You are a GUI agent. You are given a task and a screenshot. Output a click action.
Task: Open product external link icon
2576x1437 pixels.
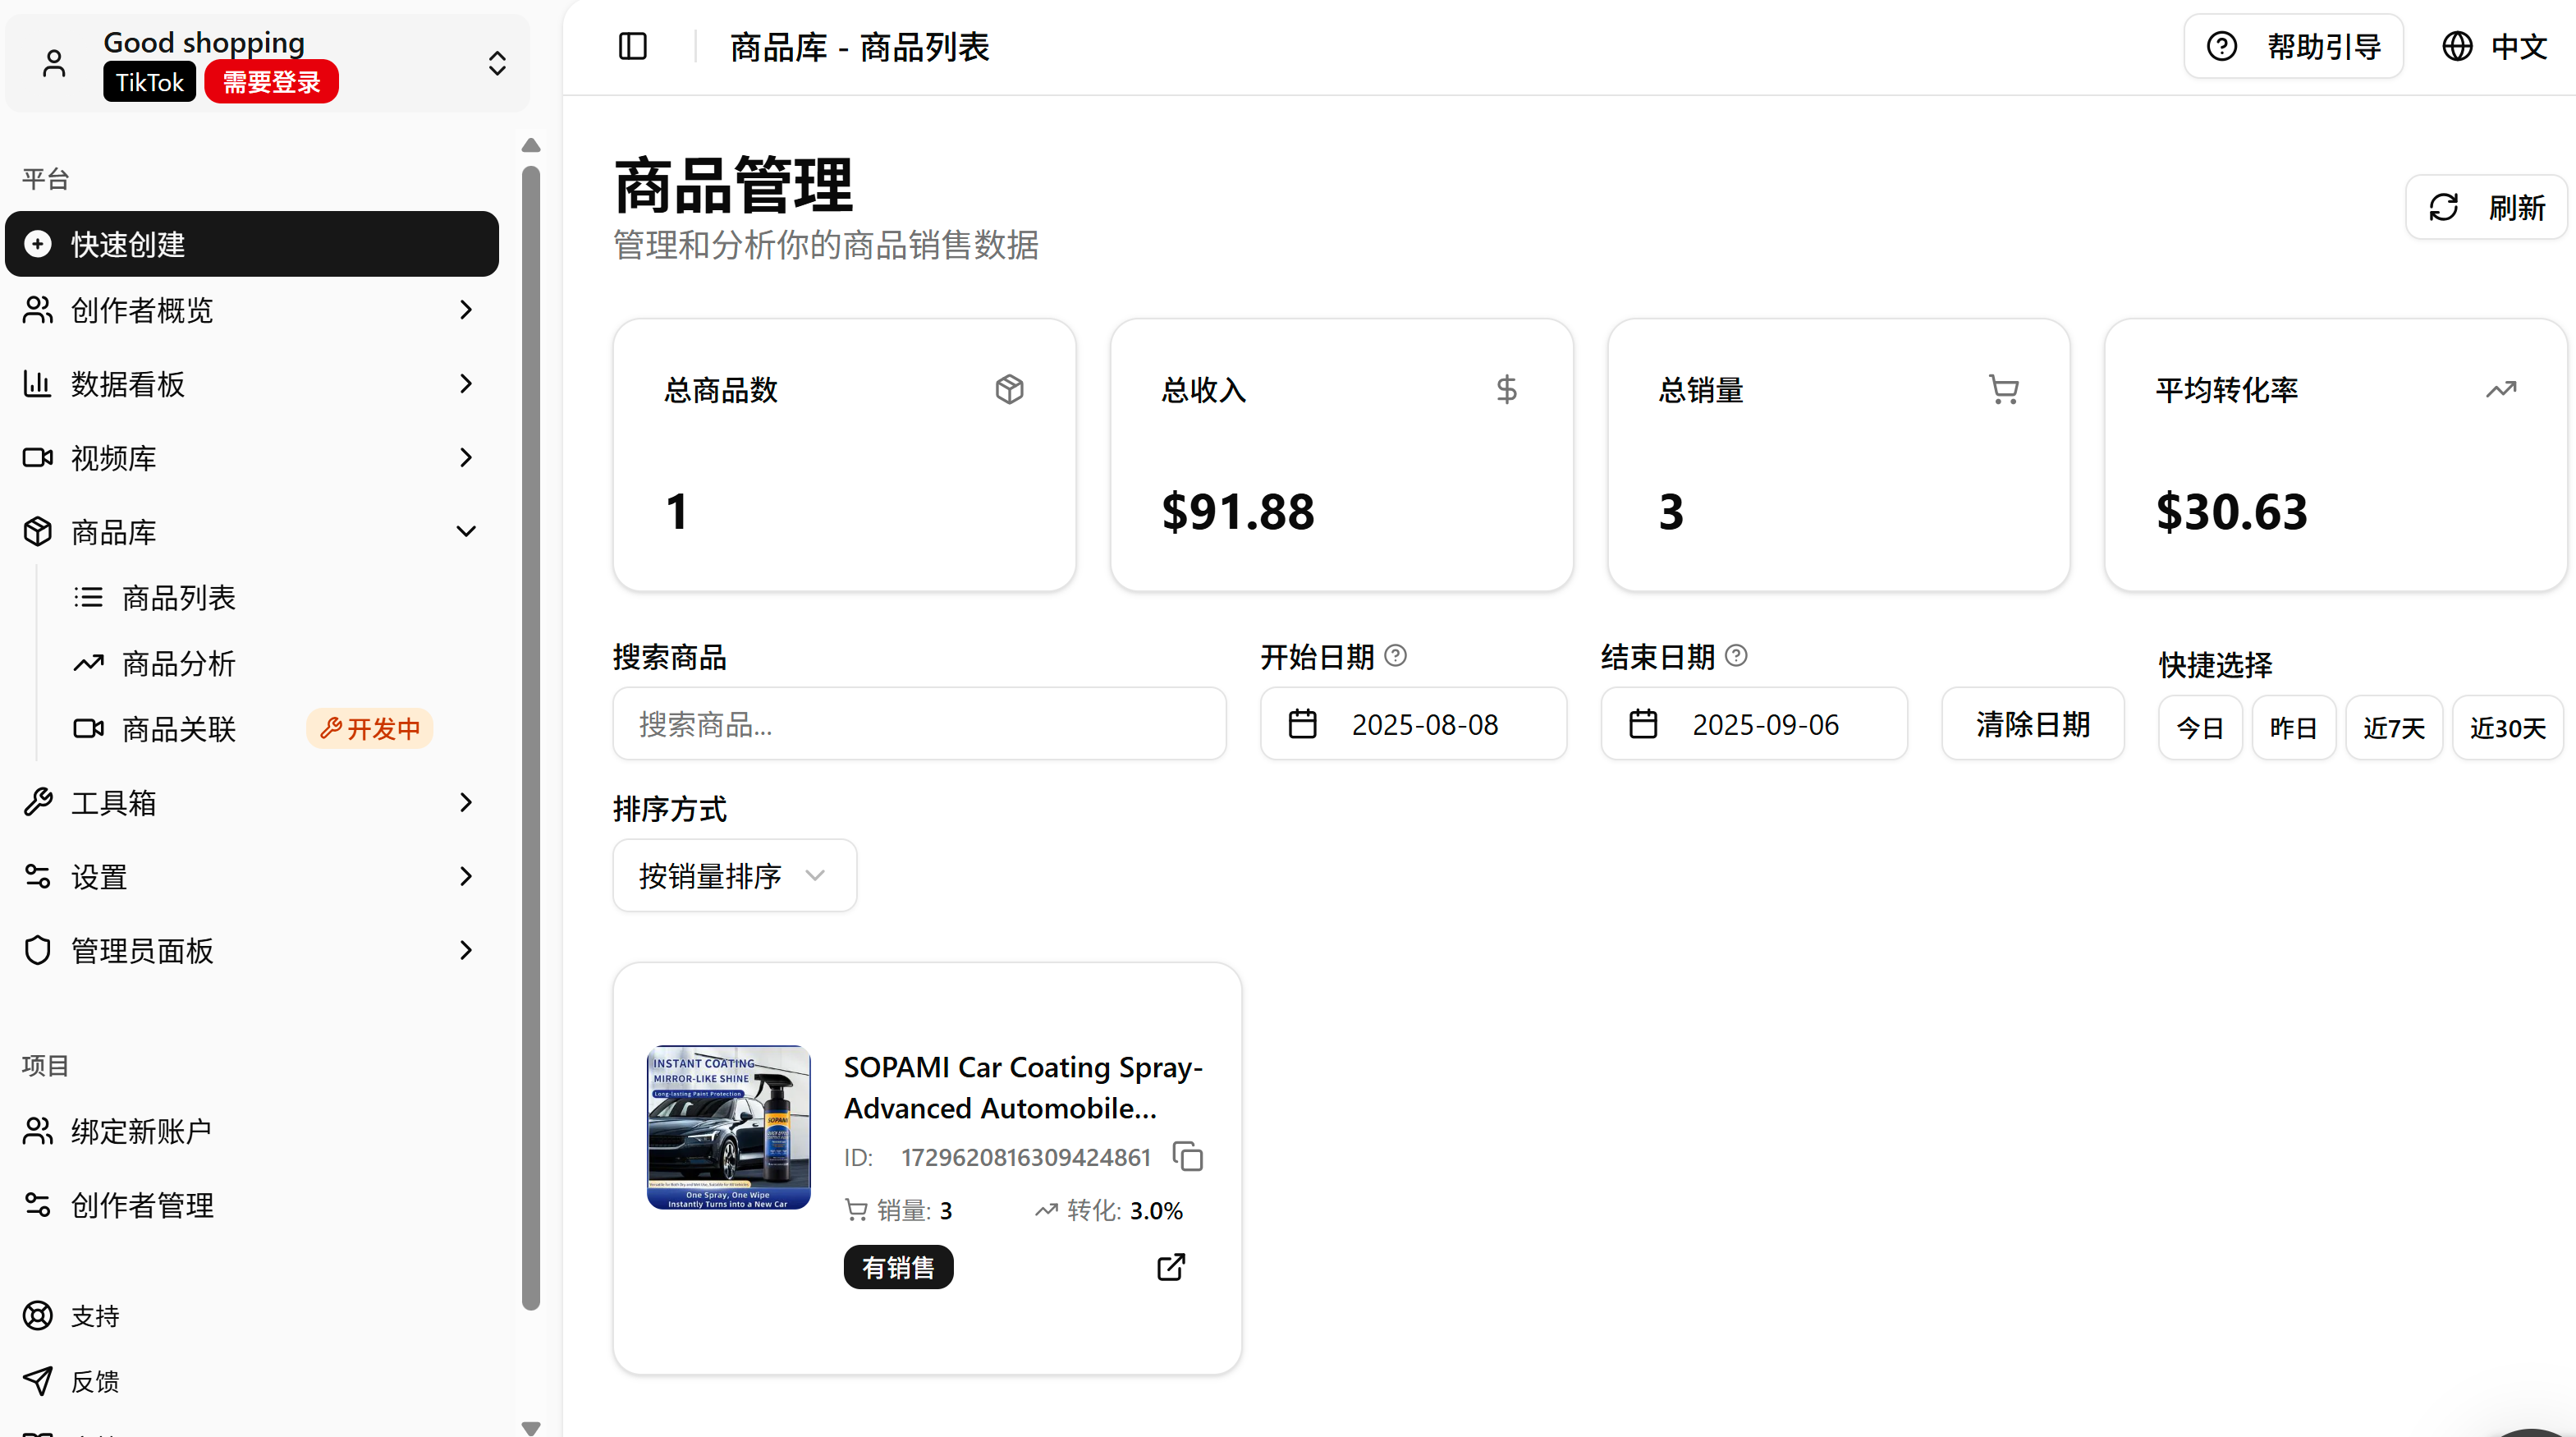pos(1170,1267)
